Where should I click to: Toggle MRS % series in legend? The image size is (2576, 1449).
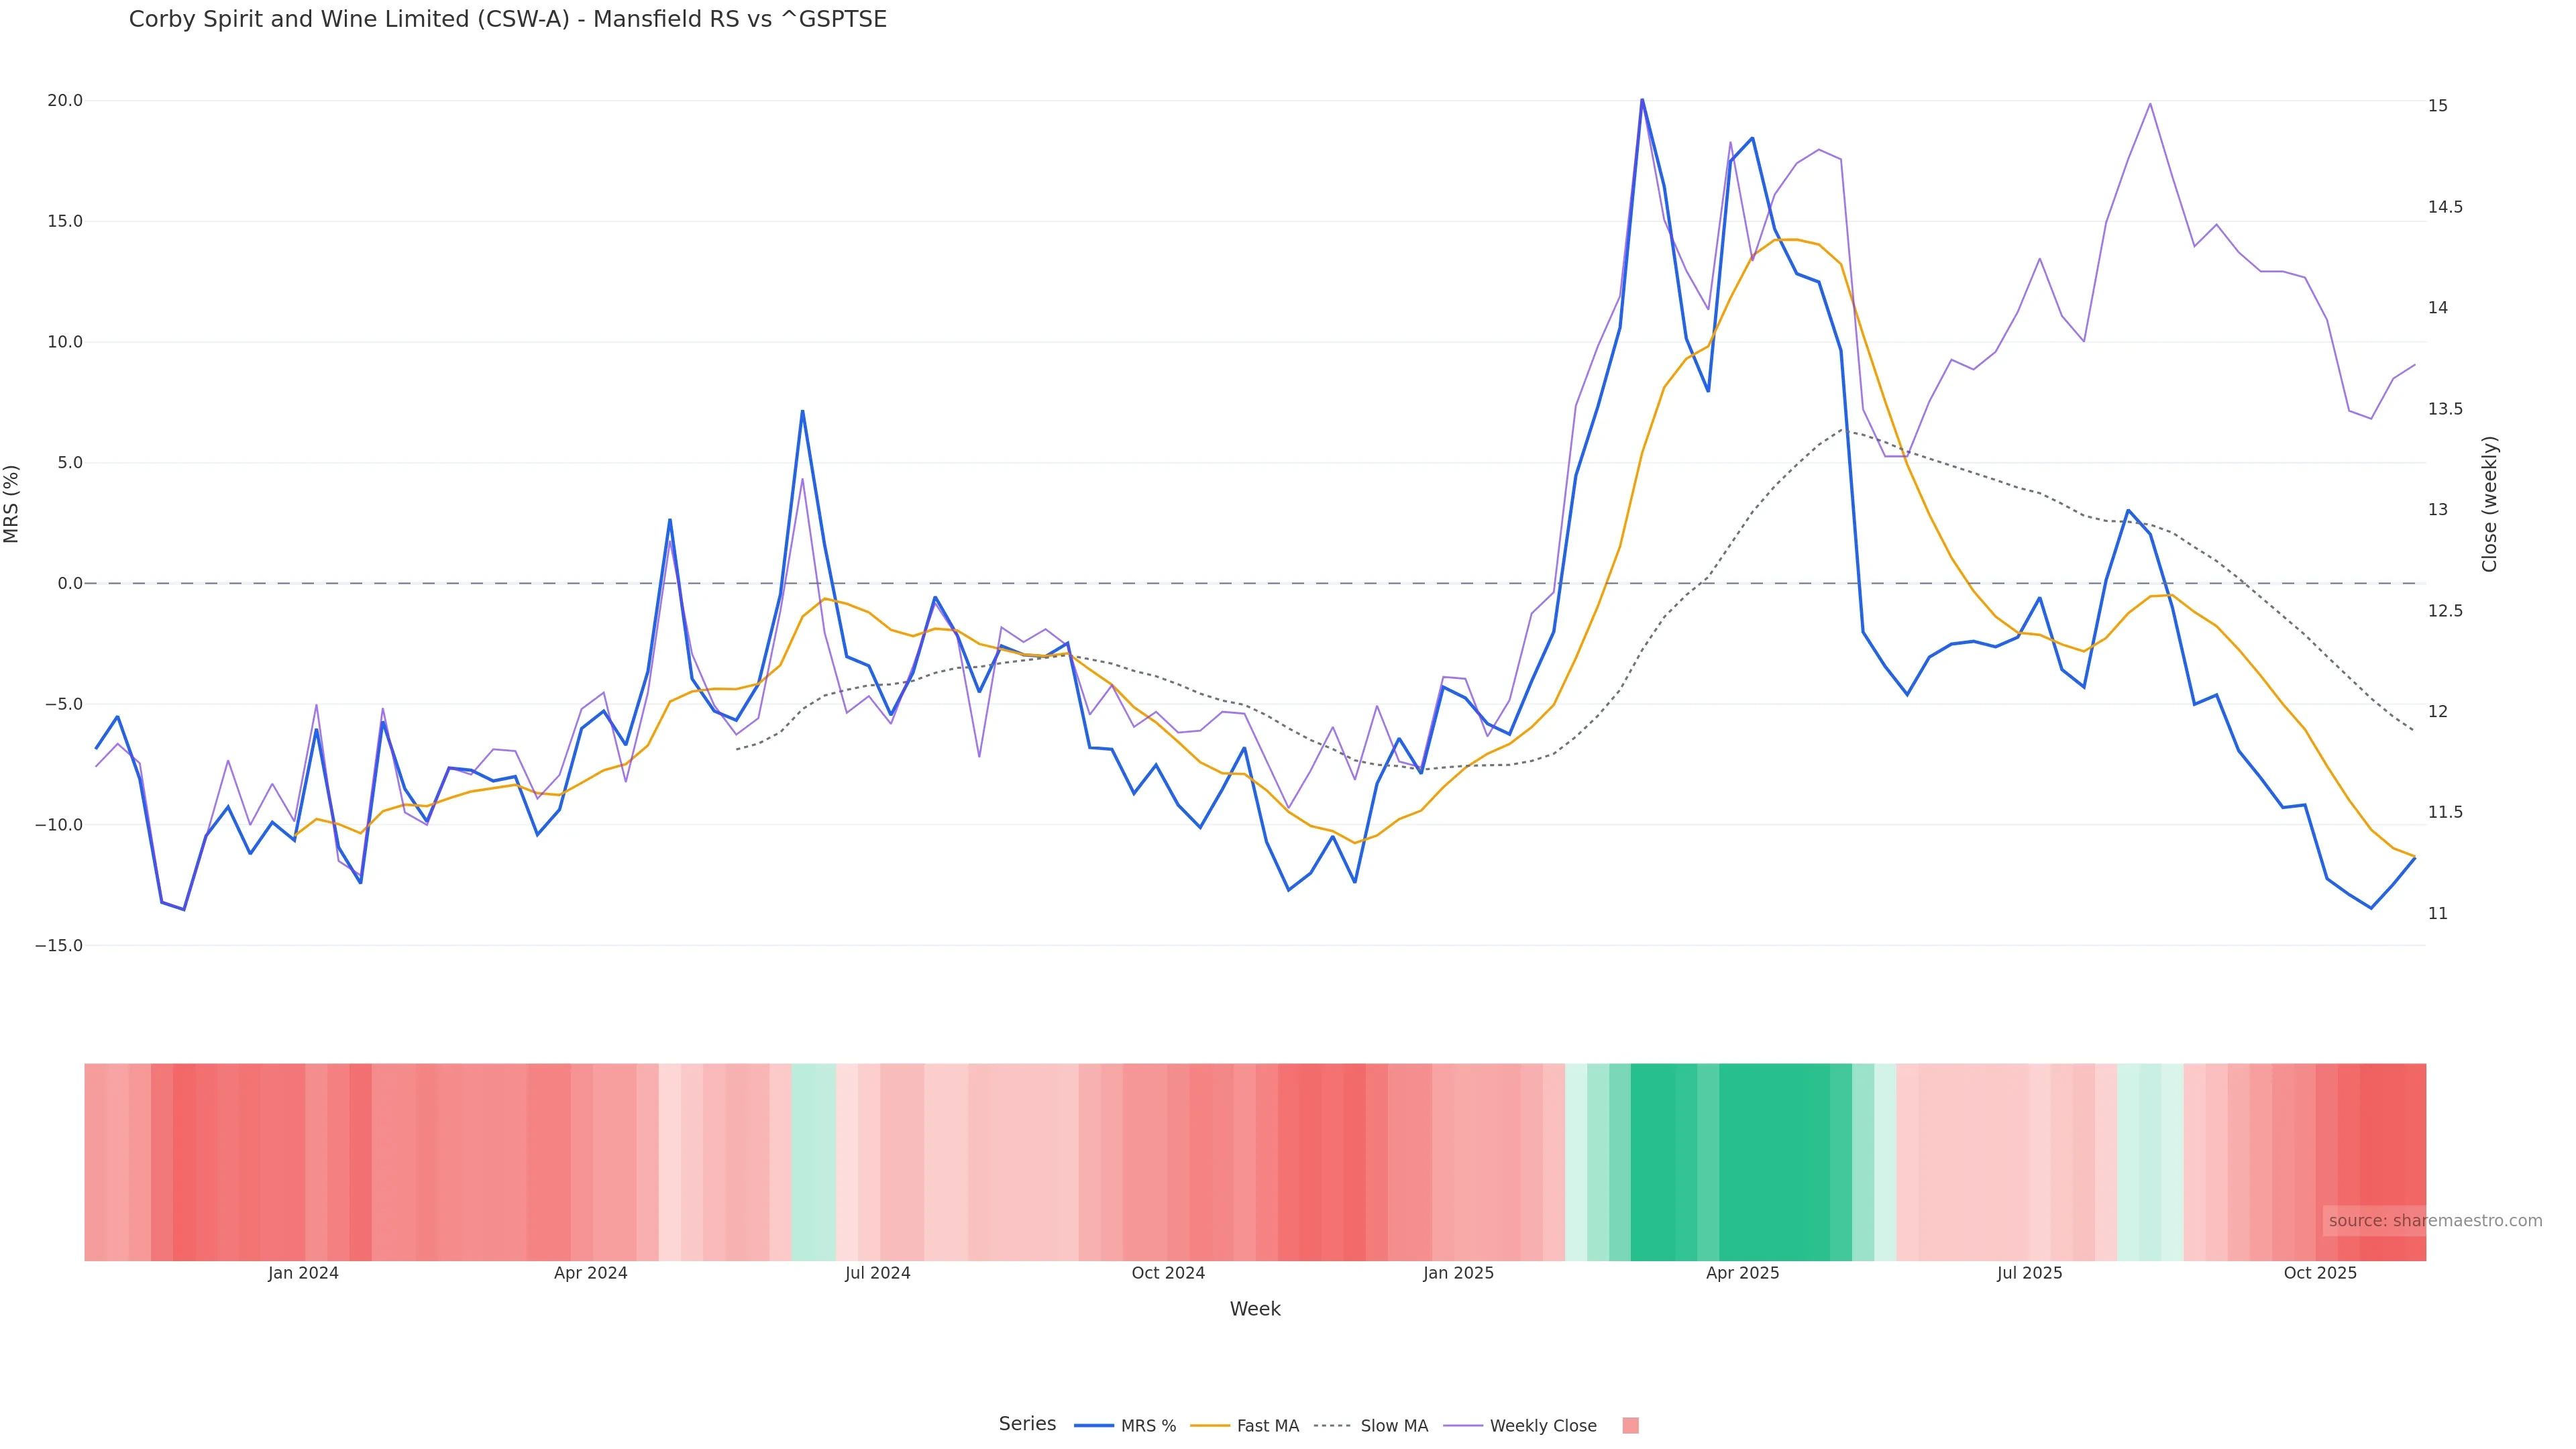1147,1426
